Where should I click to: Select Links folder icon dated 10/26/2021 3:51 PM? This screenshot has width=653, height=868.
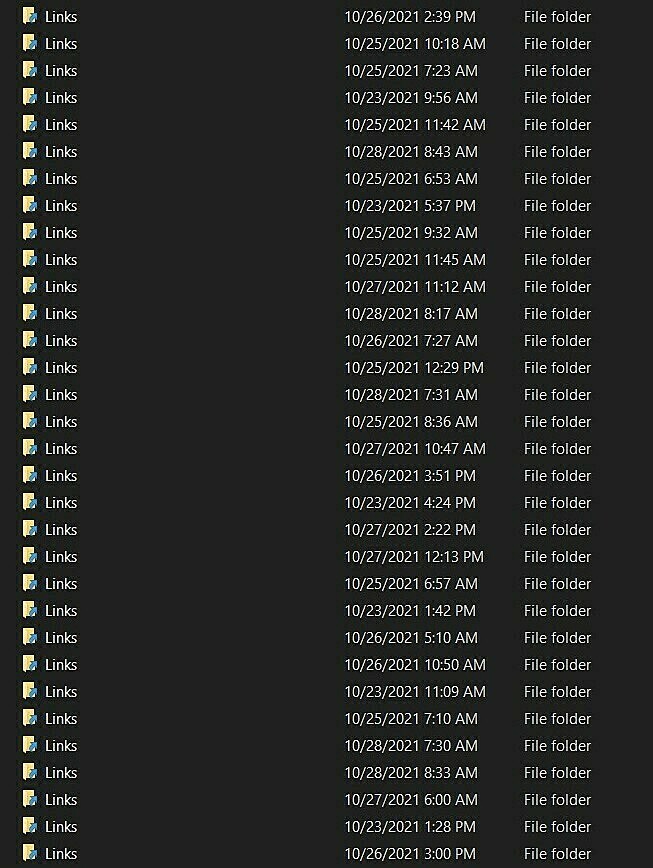click(30, 475)
